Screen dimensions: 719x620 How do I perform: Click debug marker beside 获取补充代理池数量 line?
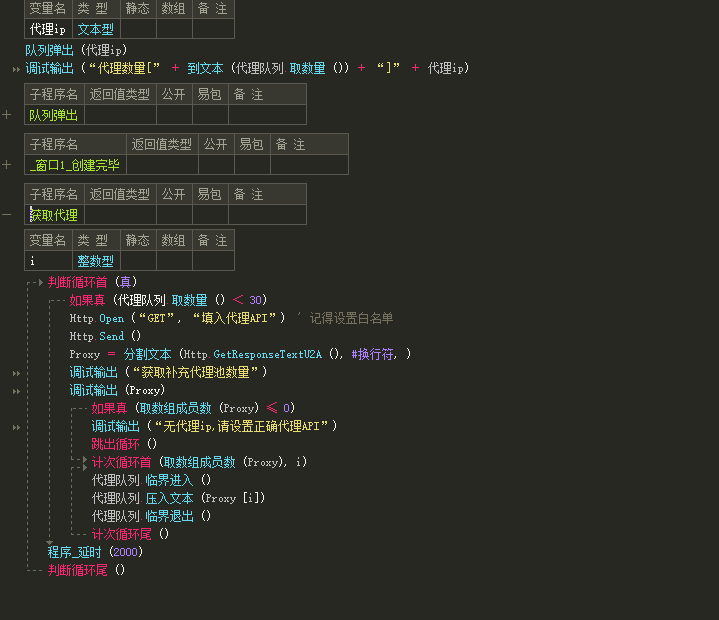click(17, 373)
